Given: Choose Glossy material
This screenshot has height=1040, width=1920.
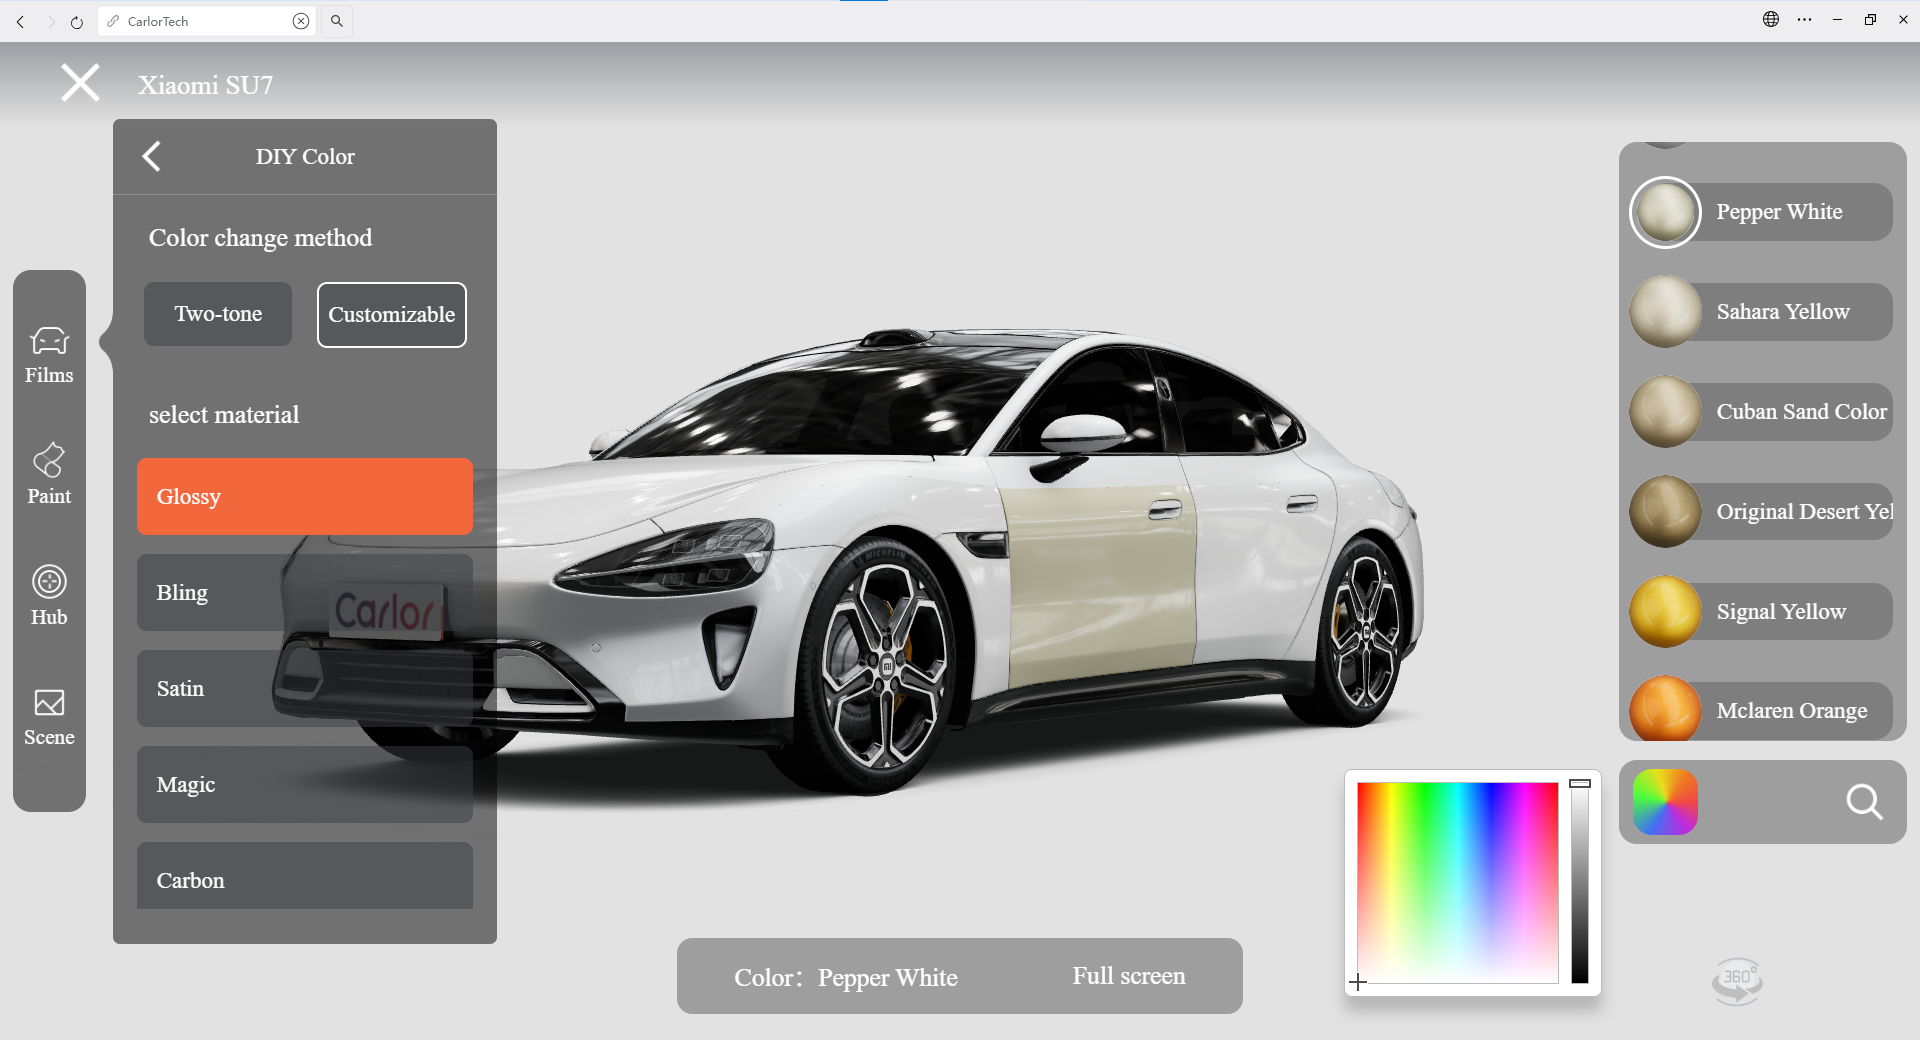Looking at the screenshot, I should point(305,496).
